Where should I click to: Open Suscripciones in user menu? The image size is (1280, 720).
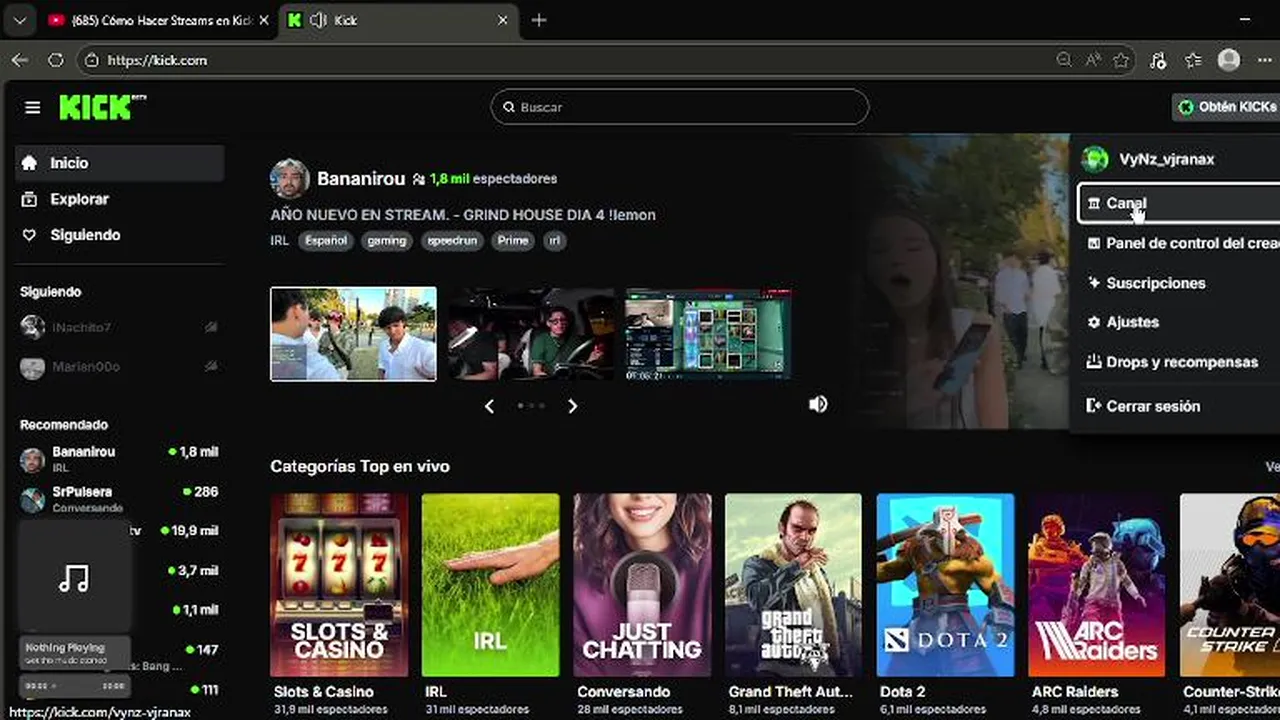(x=1179, y=283)
